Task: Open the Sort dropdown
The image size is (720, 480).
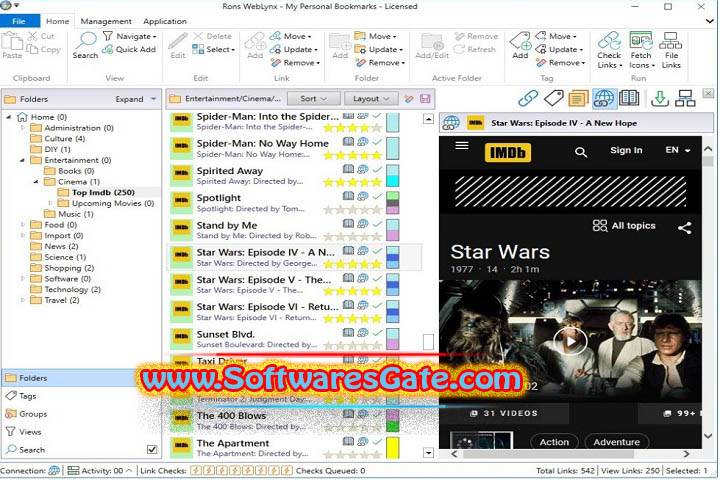Action: 314,98
